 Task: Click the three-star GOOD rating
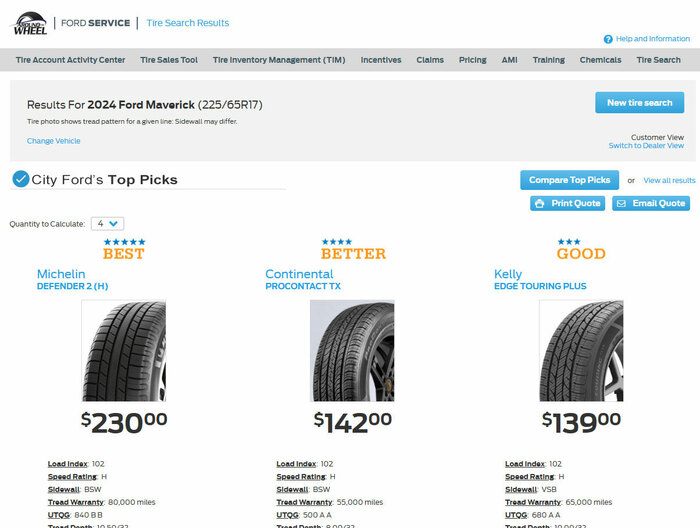pyautogui.click(x=569, y=242)
